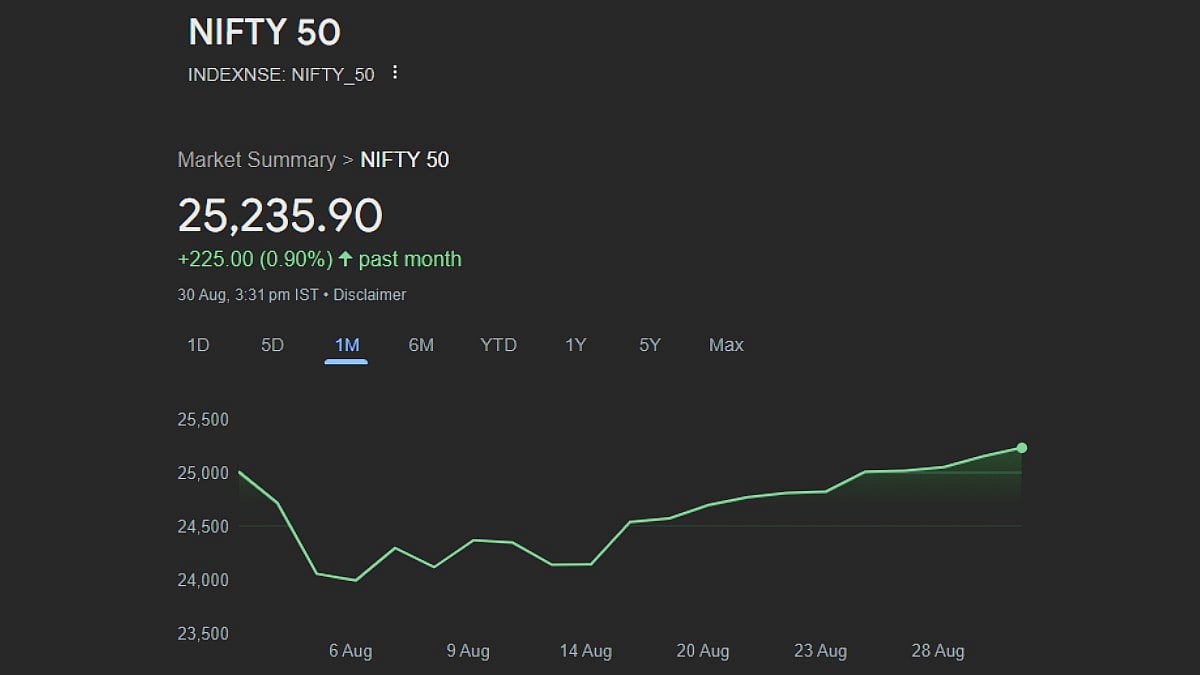Image resolution: width=1200 pixels, height=675 pixels.
Task: Click the 25,235.90 index value
Action: tap(280, 216)
